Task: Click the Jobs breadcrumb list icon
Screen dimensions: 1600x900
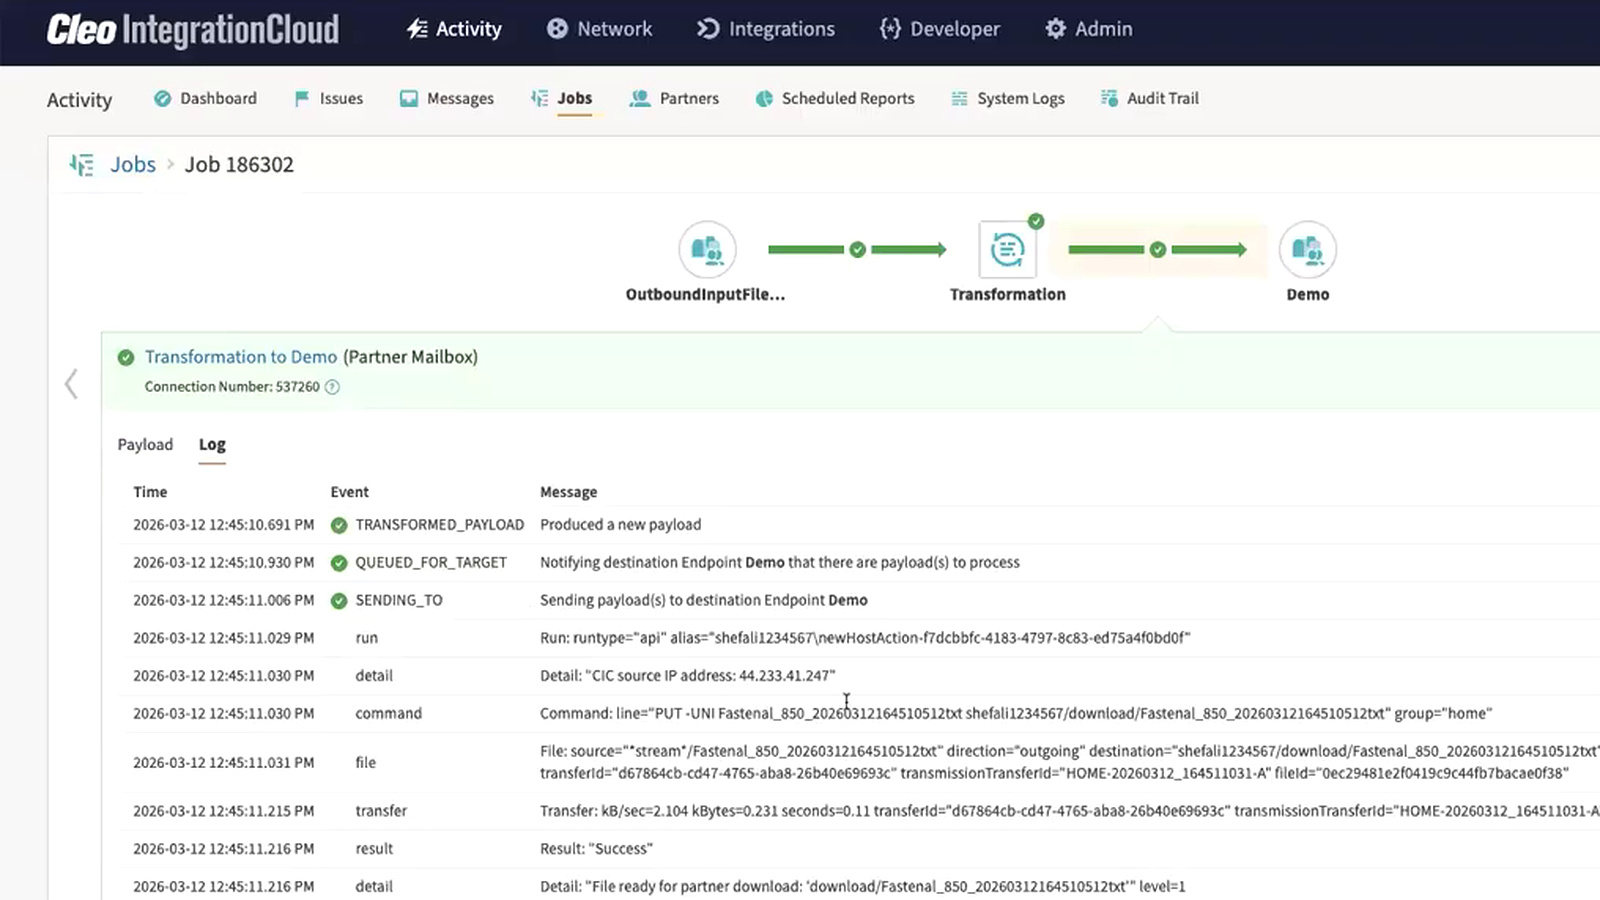Action: click(81, 164)
